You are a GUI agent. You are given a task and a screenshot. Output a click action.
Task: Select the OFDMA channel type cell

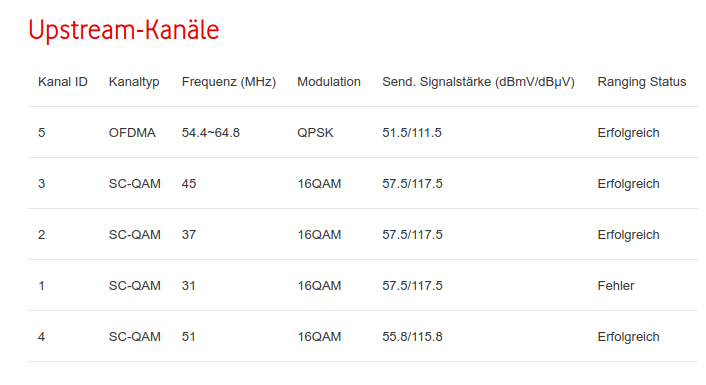pyautogui.click(x=132, y=133)
